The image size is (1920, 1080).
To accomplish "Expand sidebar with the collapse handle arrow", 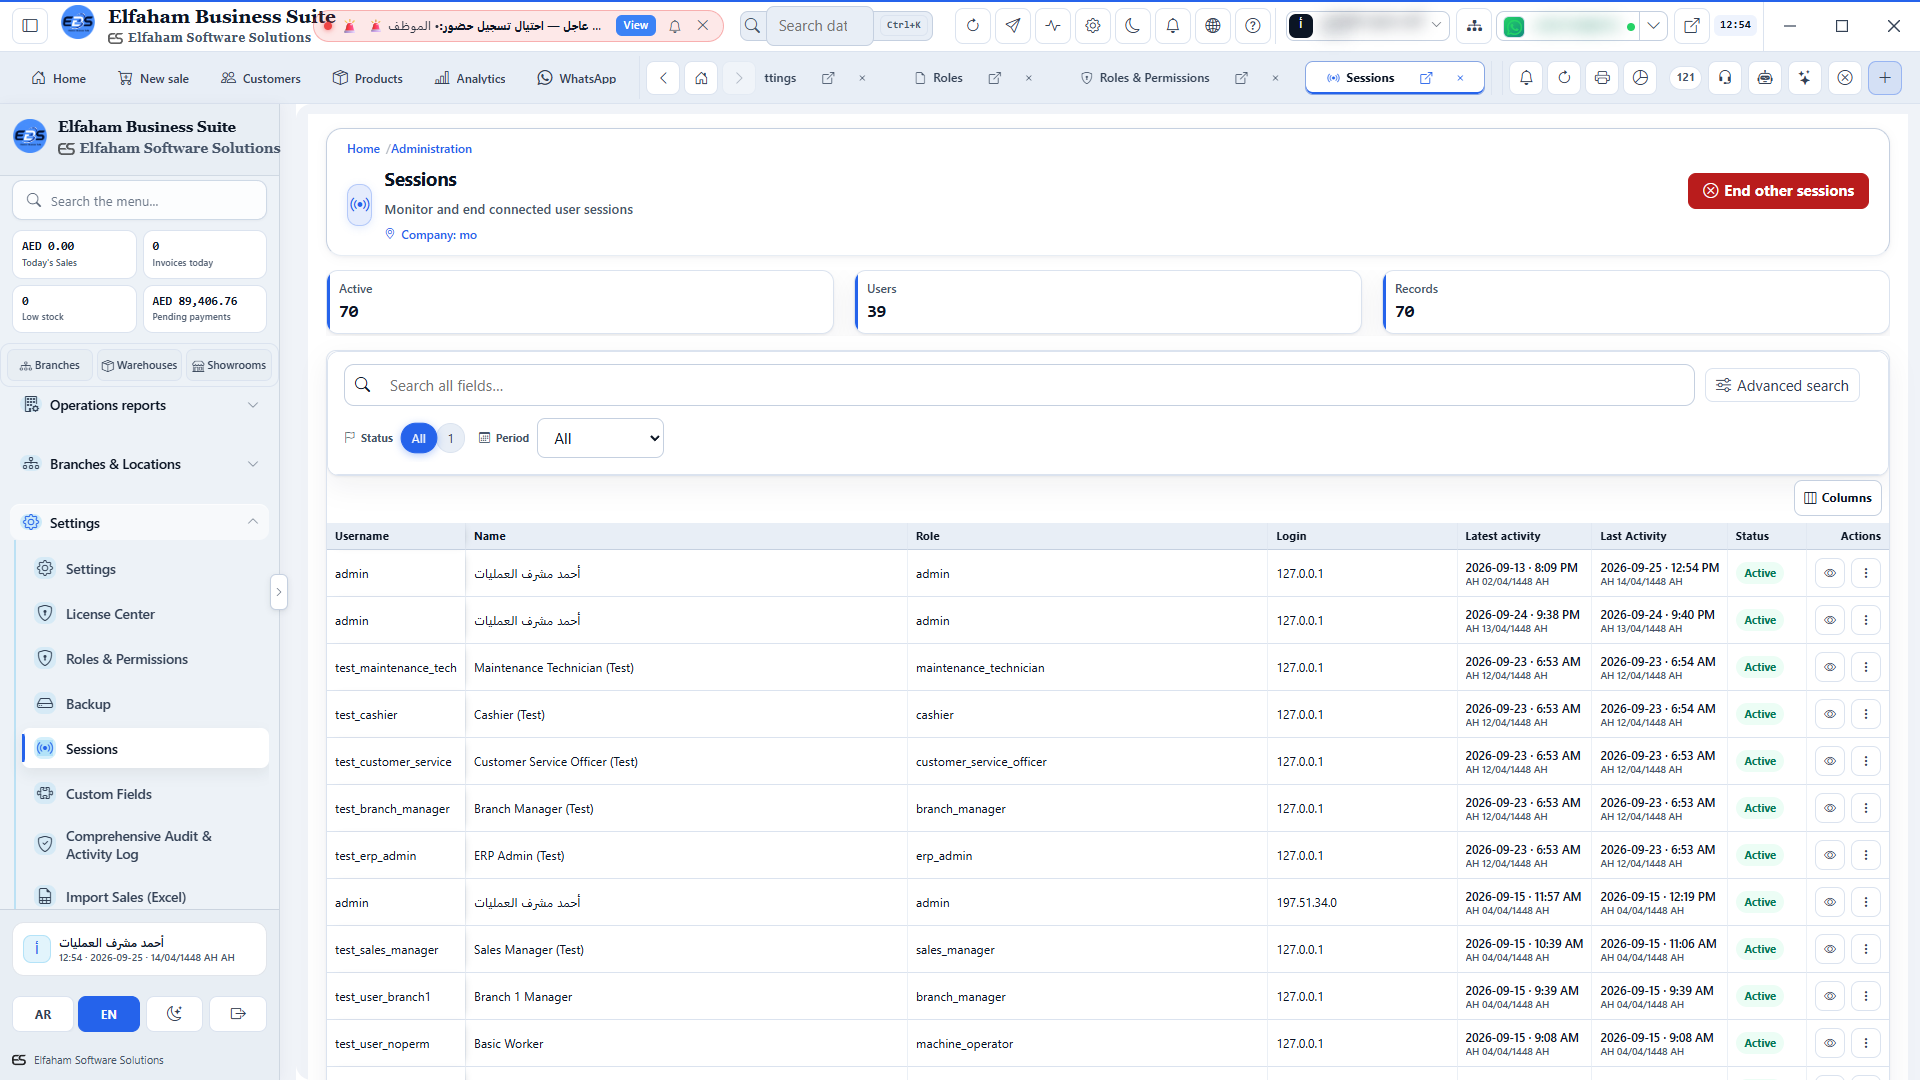I will coord(279,592).
